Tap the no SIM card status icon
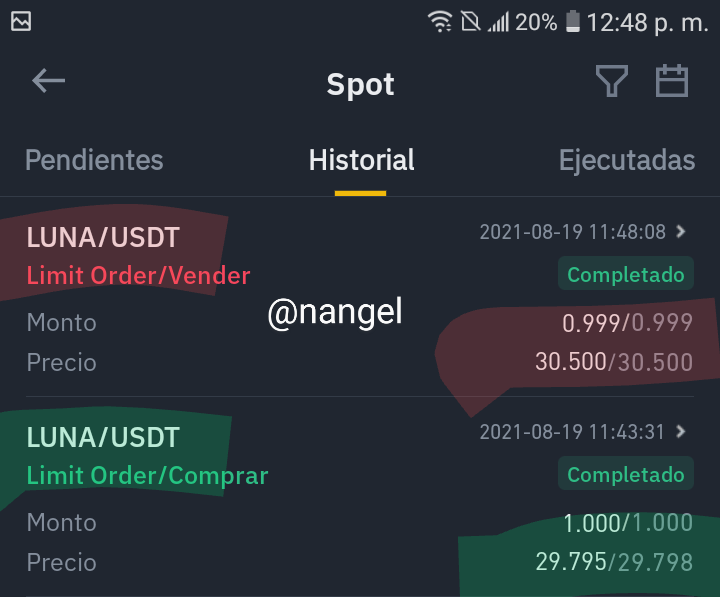 [470, 22]
